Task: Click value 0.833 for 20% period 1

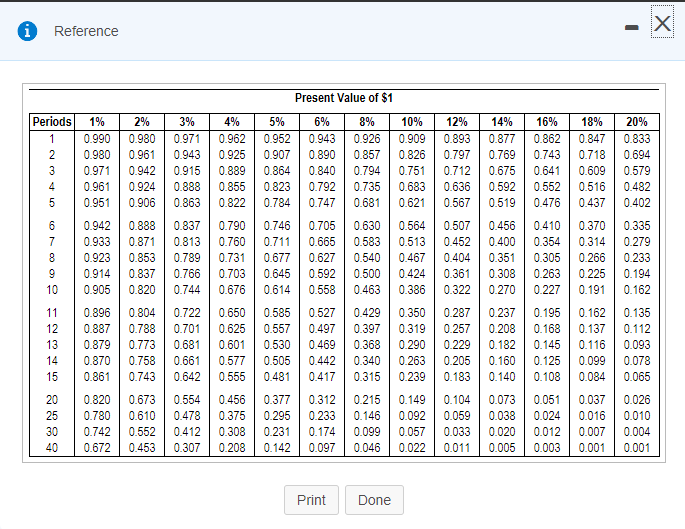Action: coord(637,139)
